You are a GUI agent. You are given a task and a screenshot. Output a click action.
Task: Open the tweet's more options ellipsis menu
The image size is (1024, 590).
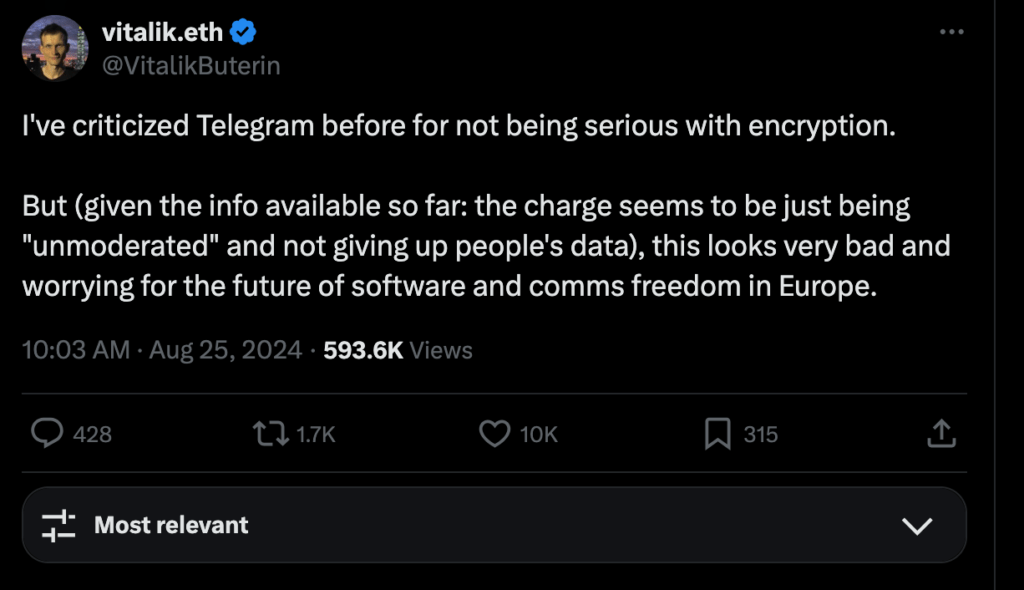(951, 32)
